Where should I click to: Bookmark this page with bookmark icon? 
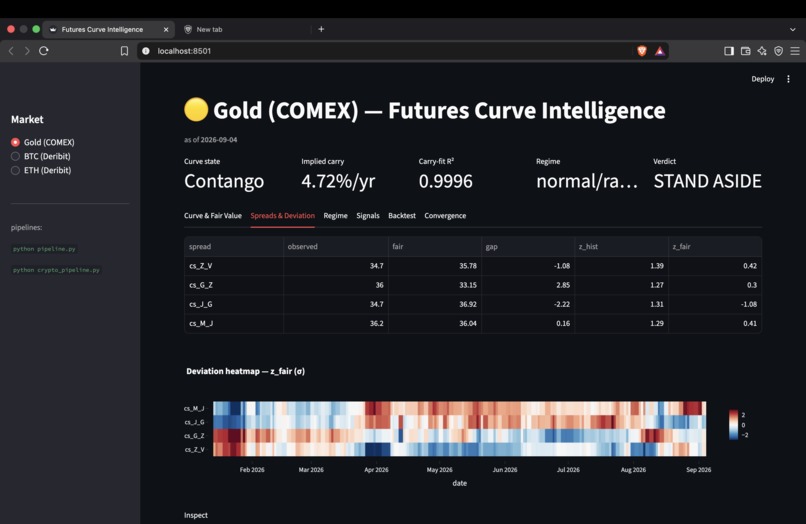click(124, 51)
